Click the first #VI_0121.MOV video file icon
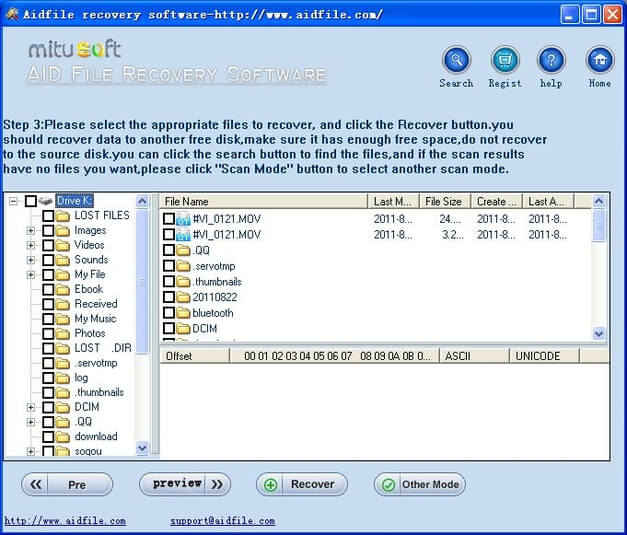Viewport: 627px width, 535px height. pos(184,219)
